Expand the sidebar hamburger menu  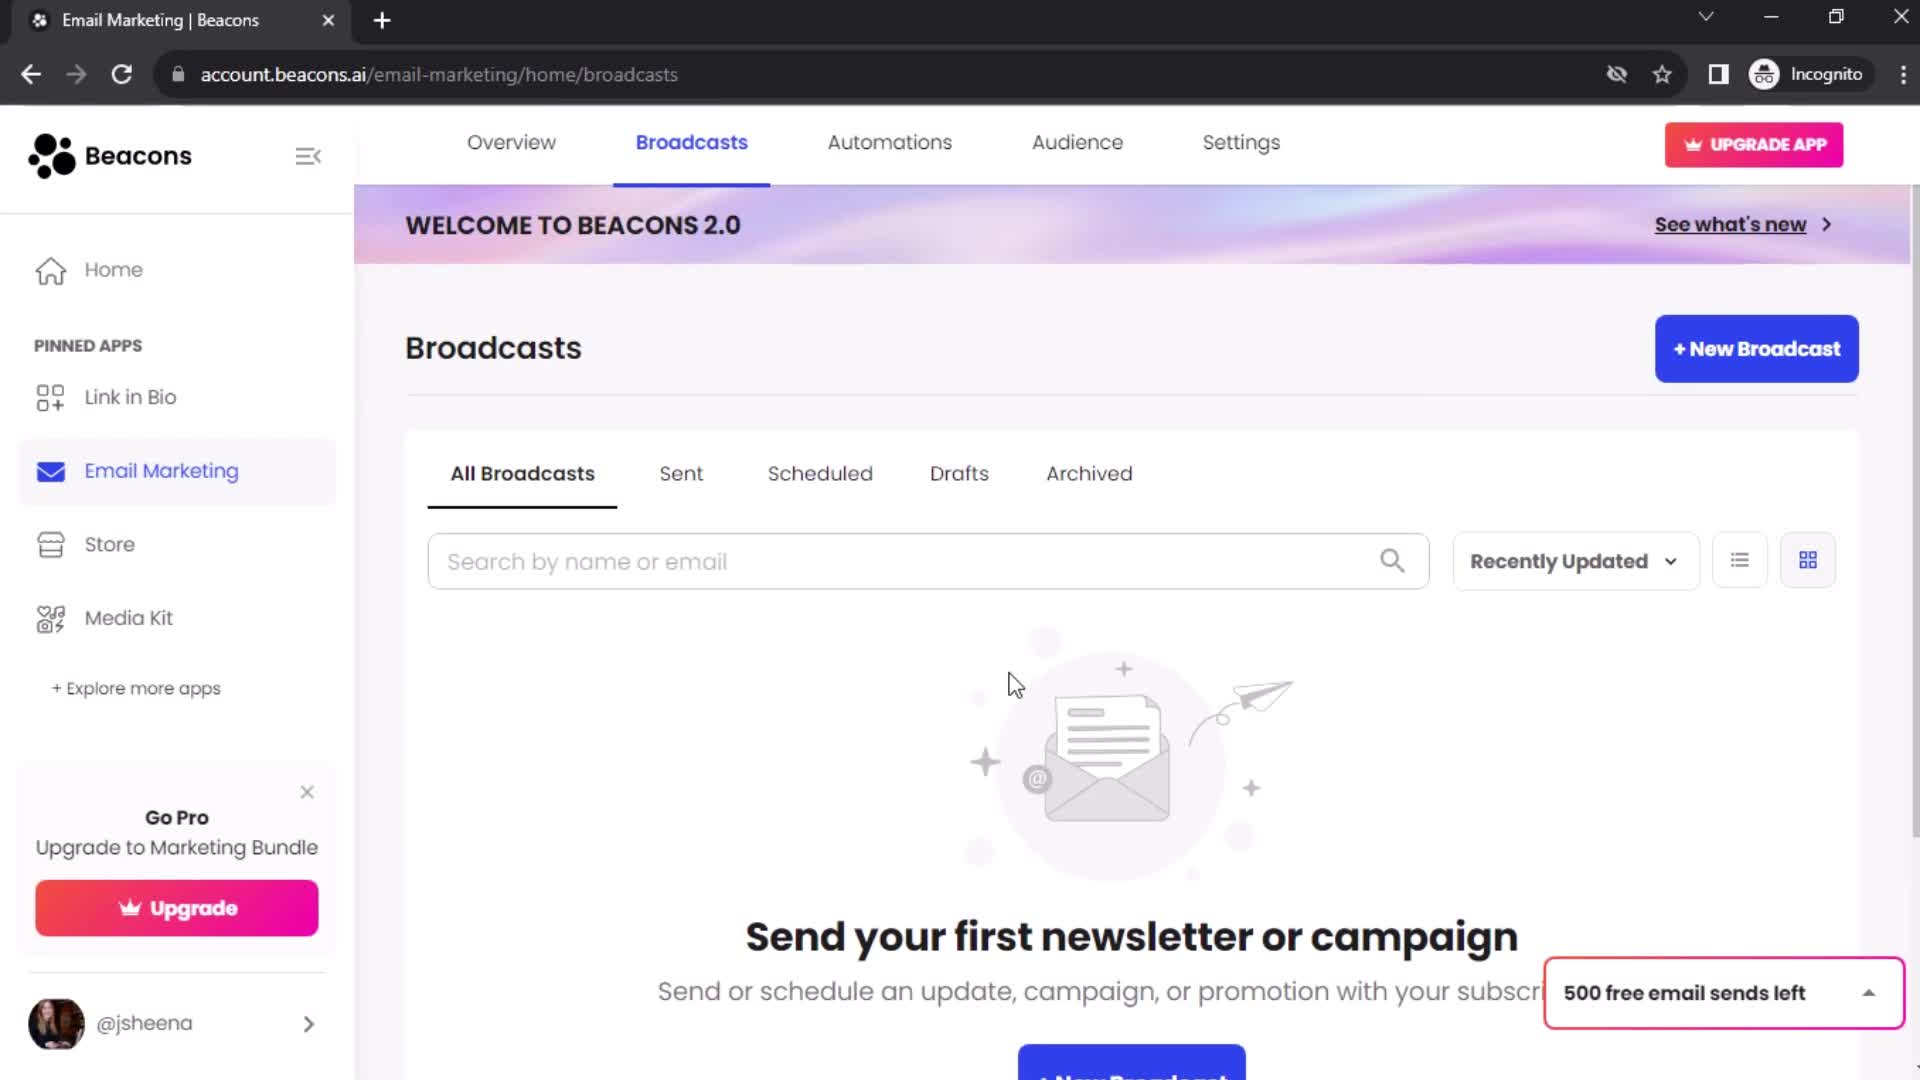[x=309, y=156]
